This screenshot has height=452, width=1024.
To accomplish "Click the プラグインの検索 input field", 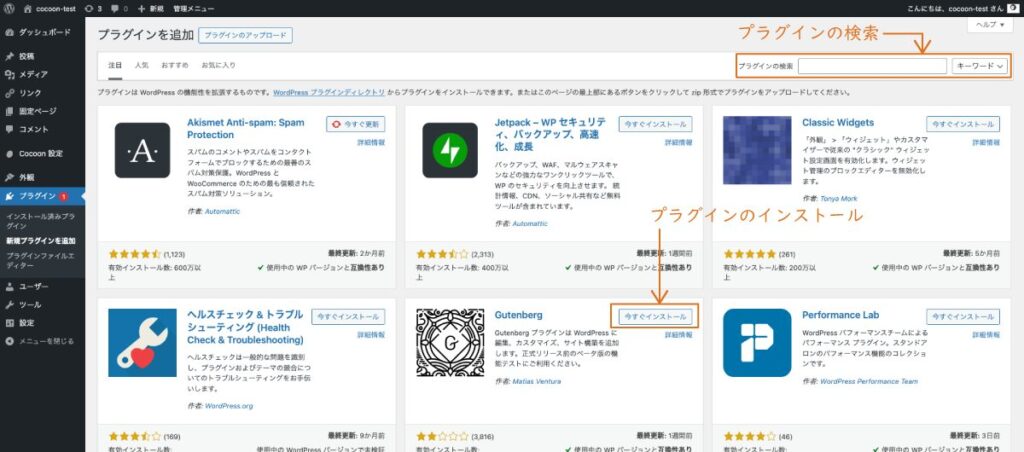I will click(x=872, y=66).
